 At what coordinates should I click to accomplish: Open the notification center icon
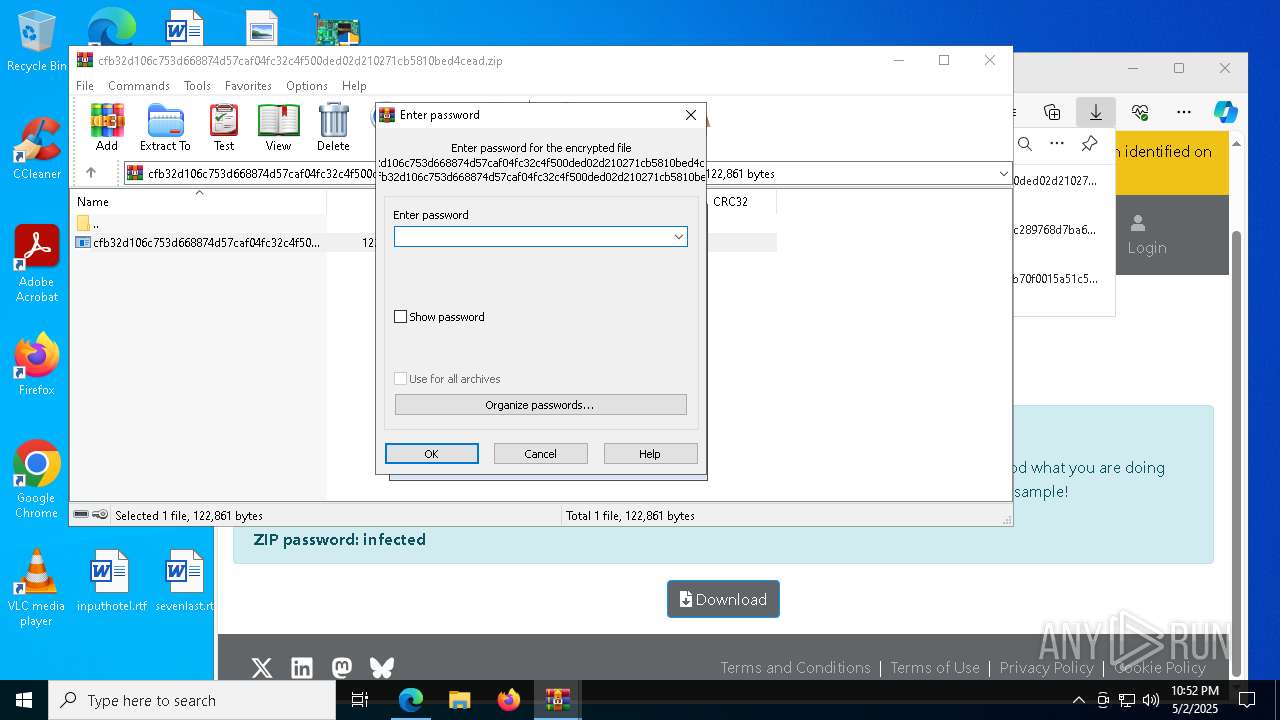1247,700
